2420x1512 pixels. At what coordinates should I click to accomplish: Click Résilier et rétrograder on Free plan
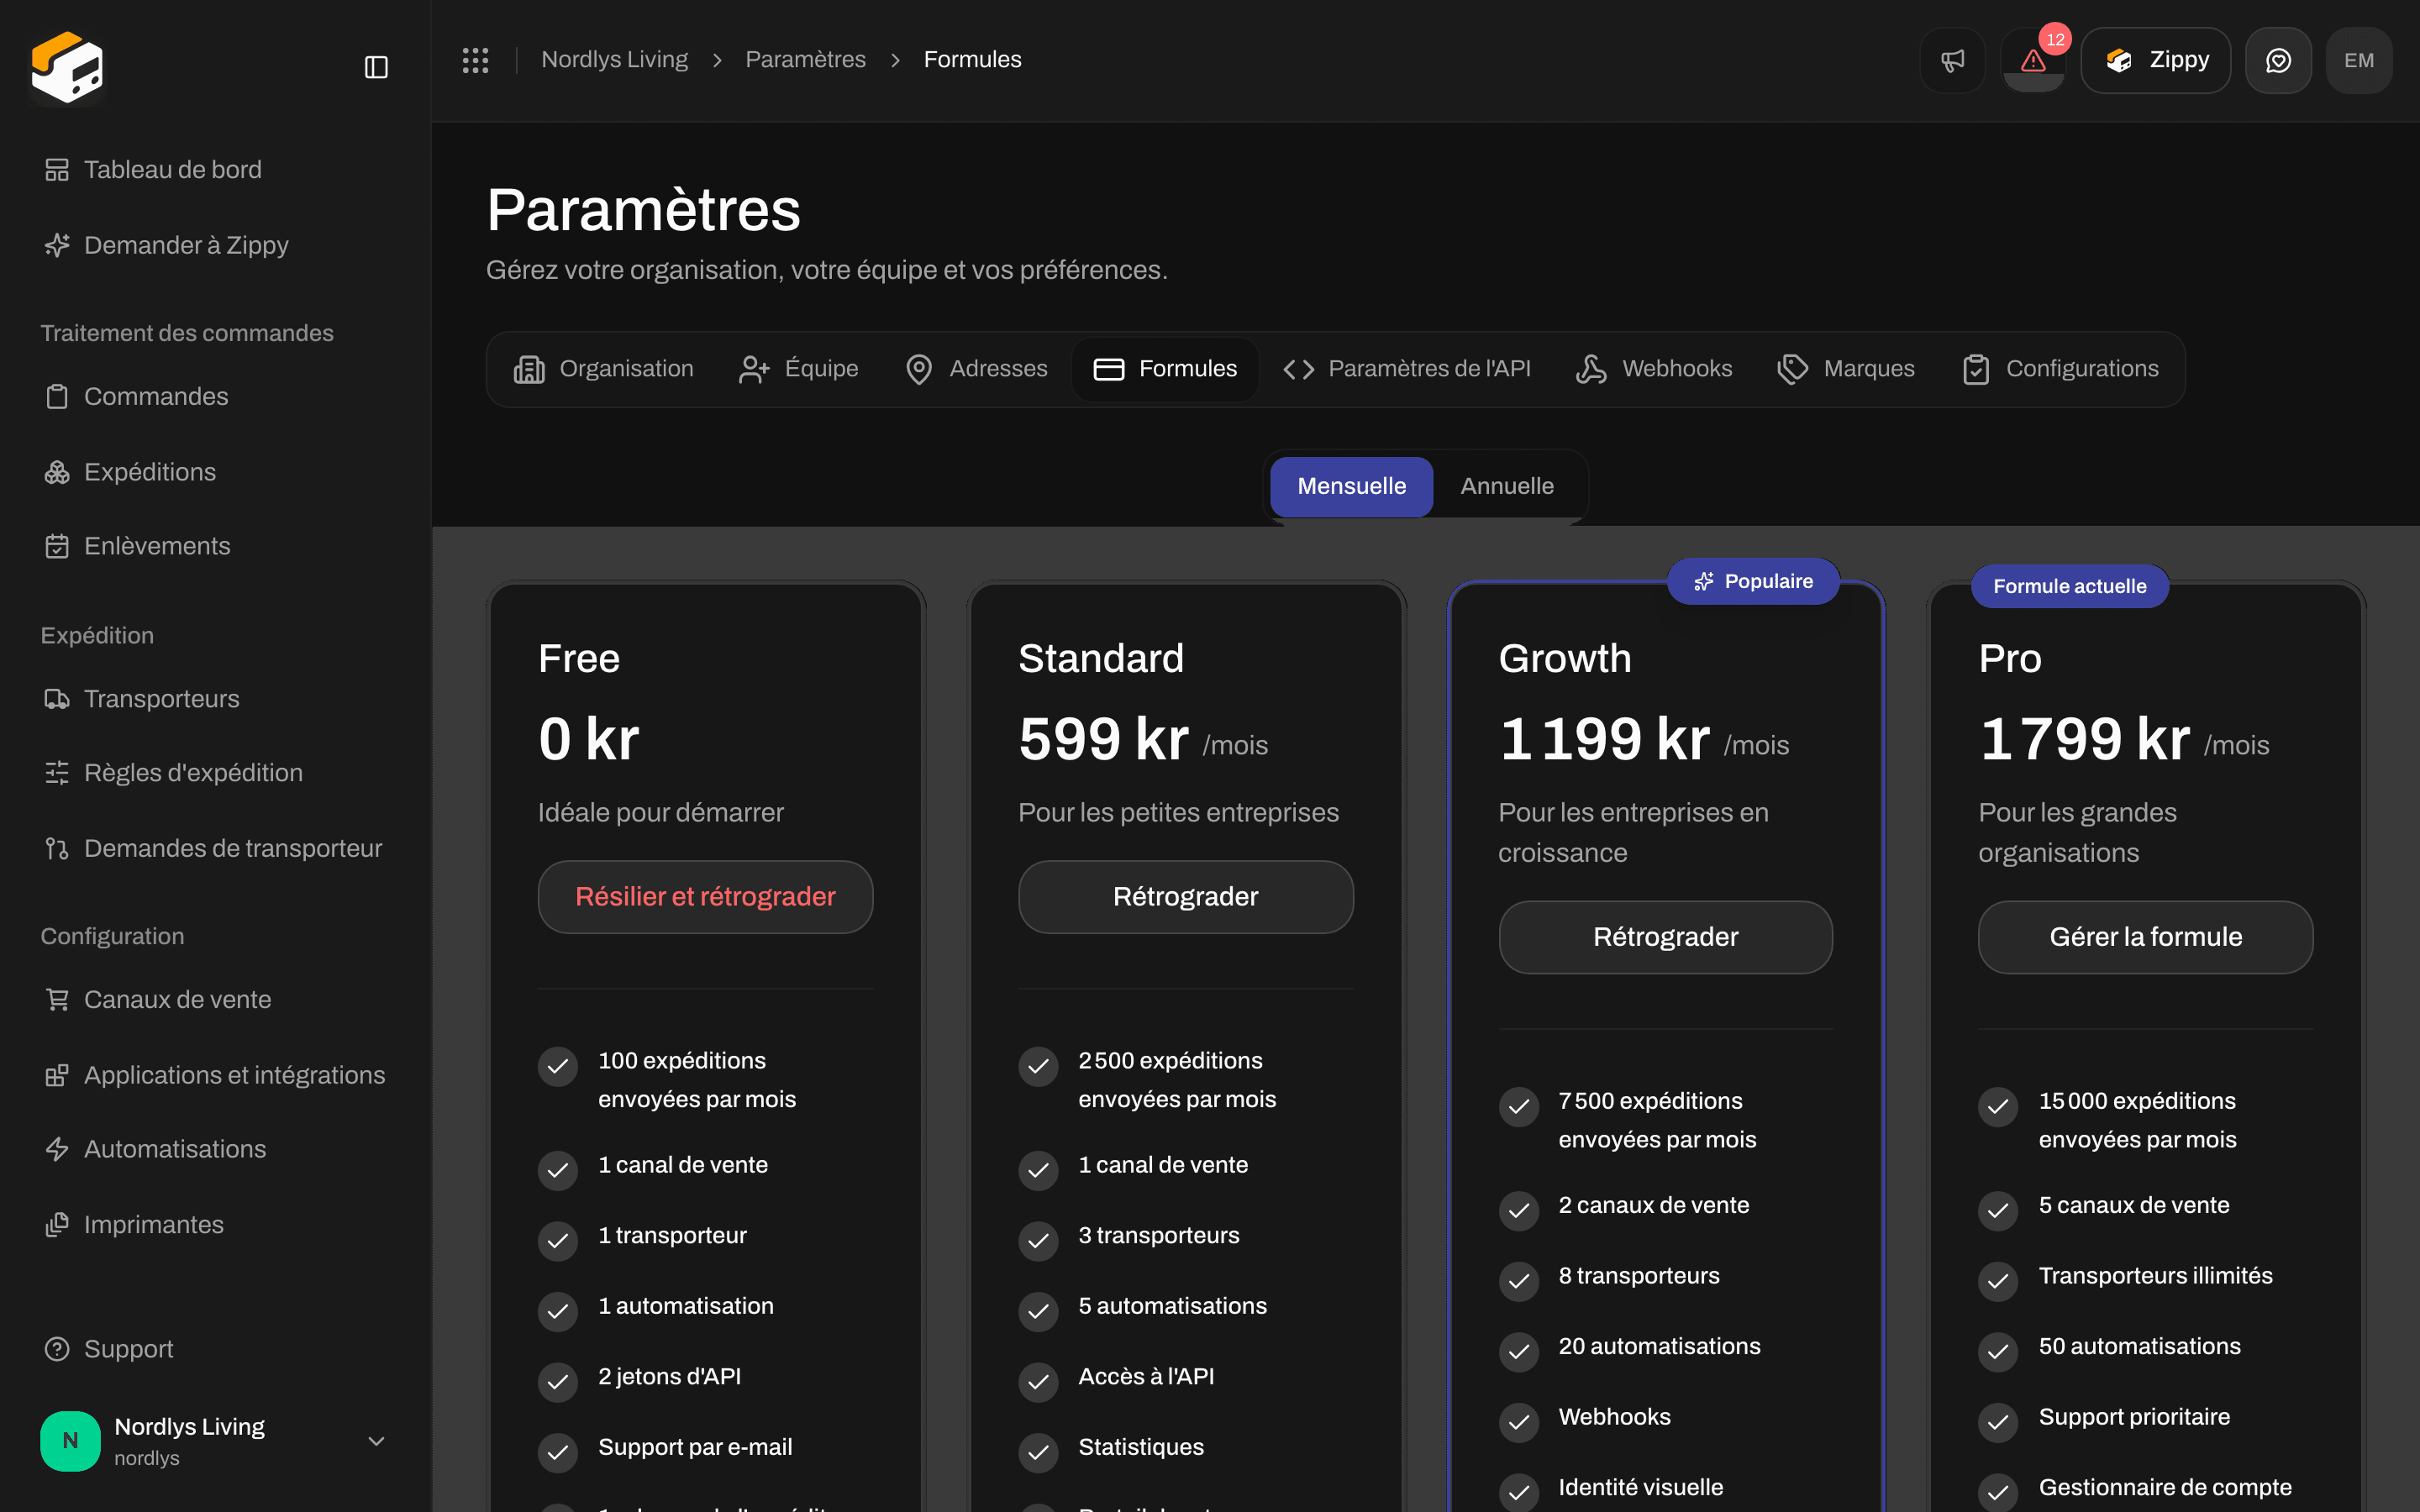pos(705,897)
